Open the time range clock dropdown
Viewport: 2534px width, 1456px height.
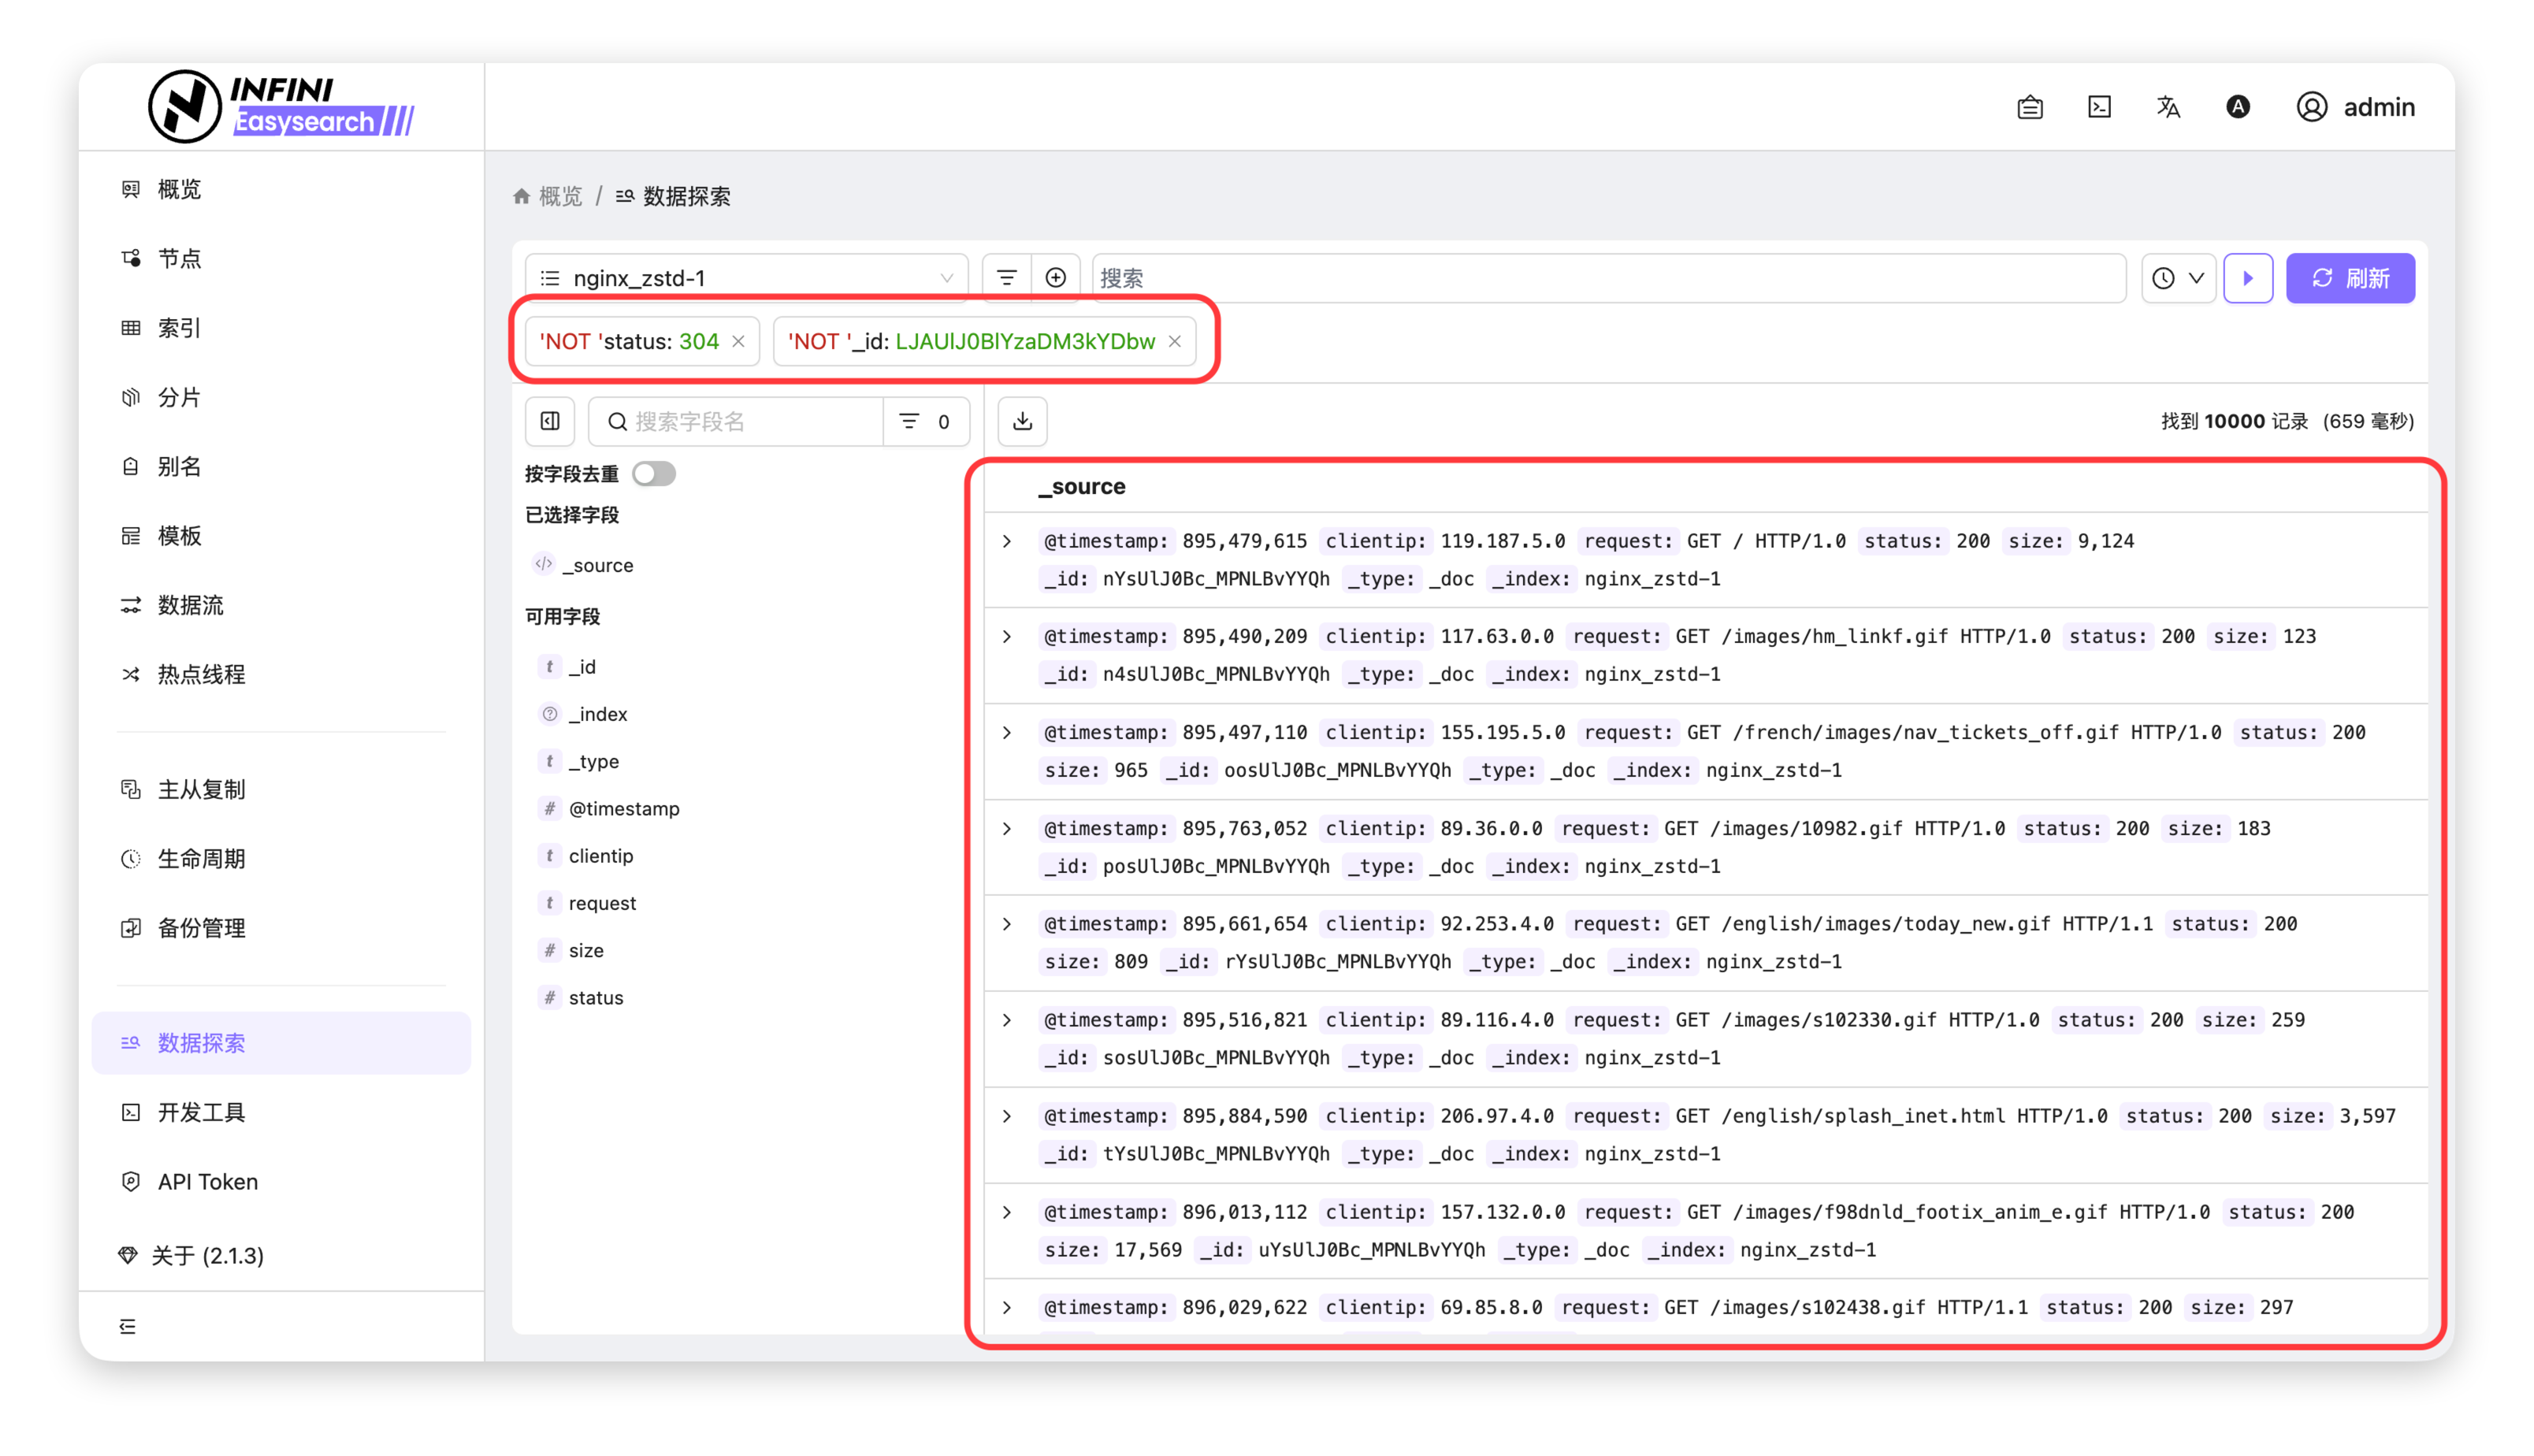pyautogui.click(x=2178, y=278)
